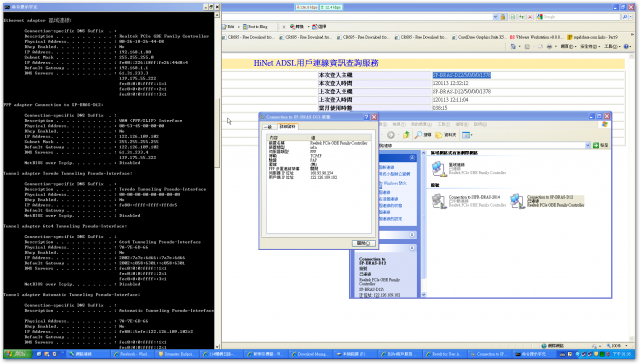Click the Forward arrow in Network Connections
This screenshot has width=640, height=364.
click(x=391, y=135)
